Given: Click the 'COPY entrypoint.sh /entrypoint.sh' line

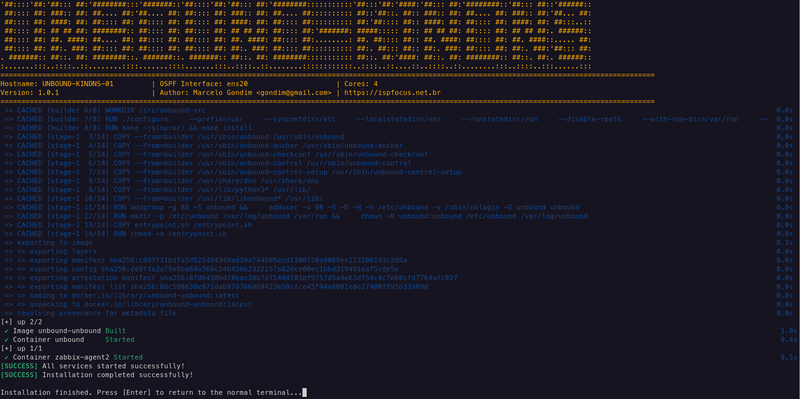Looking at the screenshot, I should click(x=128, y=225).
